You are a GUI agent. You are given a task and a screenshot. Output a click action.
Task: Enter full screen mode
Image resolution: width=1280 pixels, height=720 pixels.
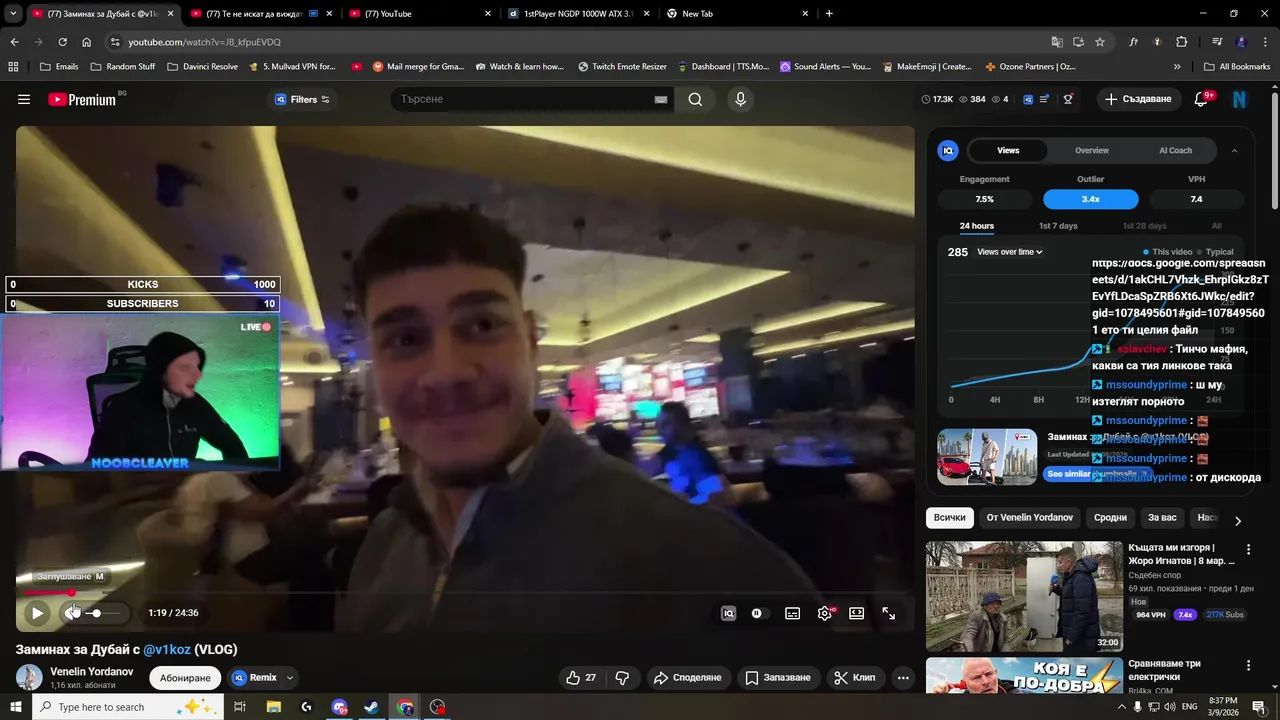(x=888, y=613)
